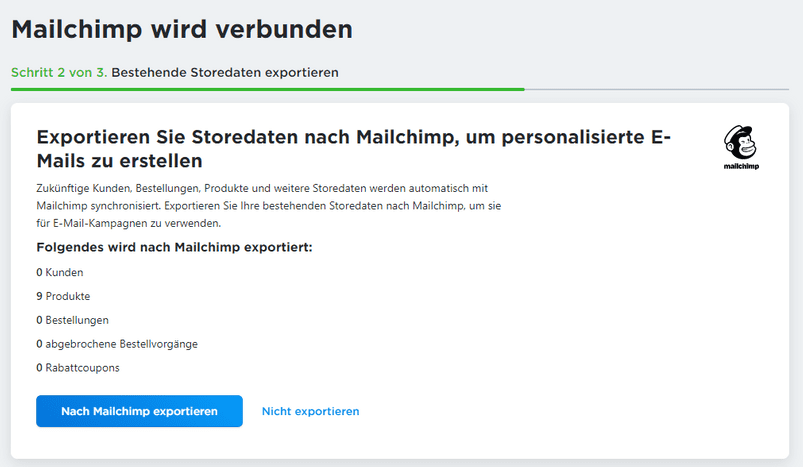The image size is (803, 467).
Task: Click the 'Schritt 2 von 3.' step label
Action: click(x=59, y=73)
